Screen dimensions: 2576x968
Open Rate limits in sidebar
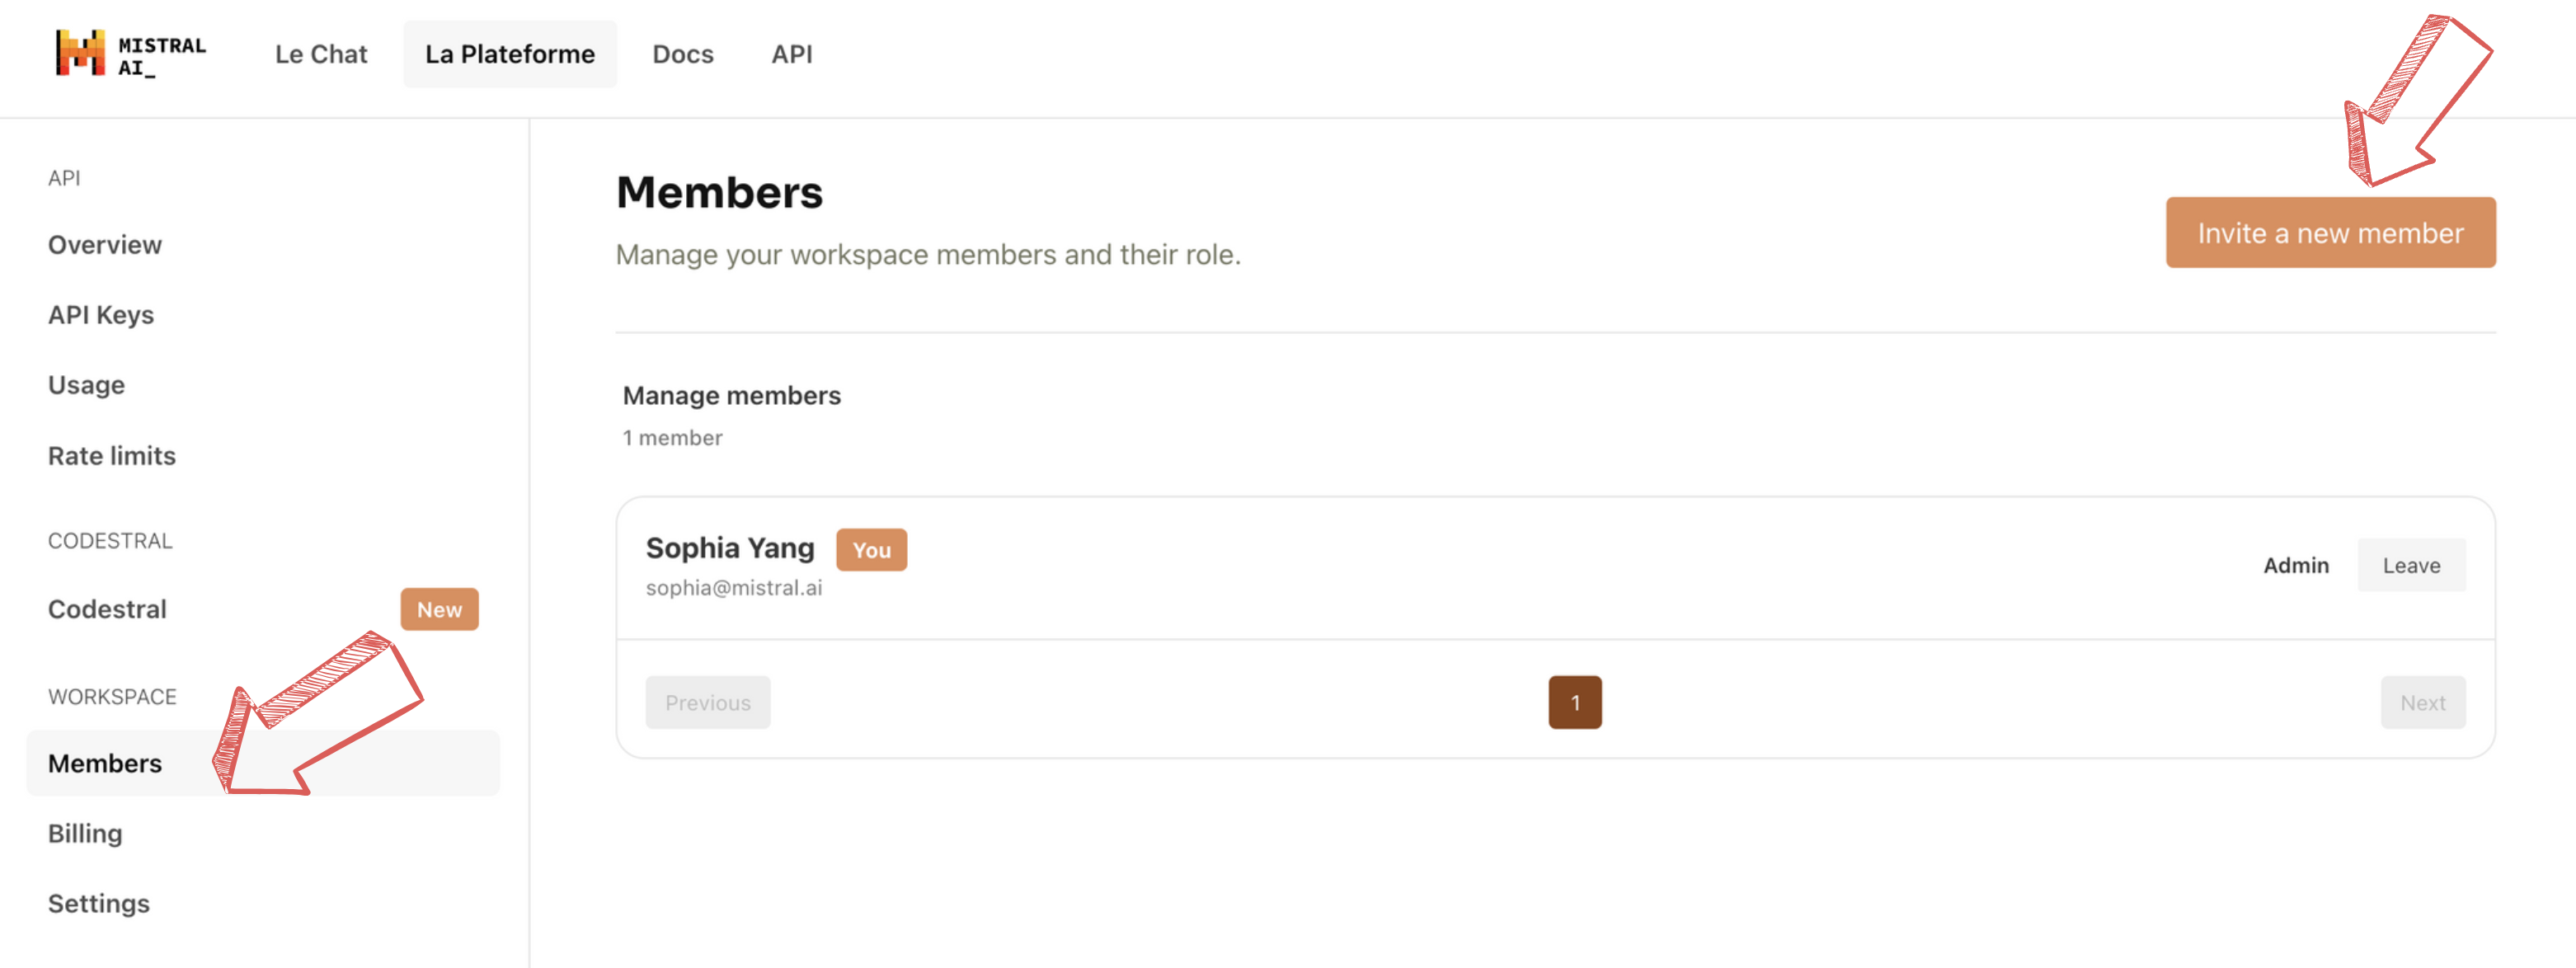point(112,456)
